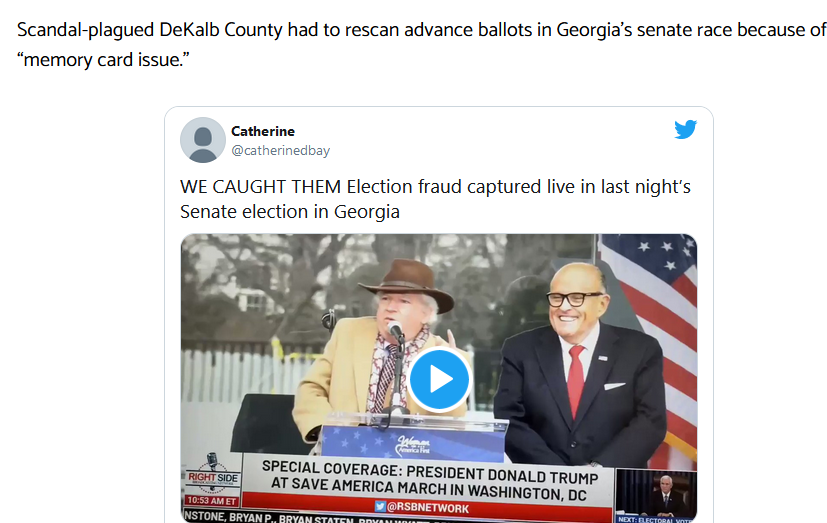This screenshot has width=827, height=523.
Task: Click the 10:53 AM ET timestamp
Action: [x=210, y=499]
